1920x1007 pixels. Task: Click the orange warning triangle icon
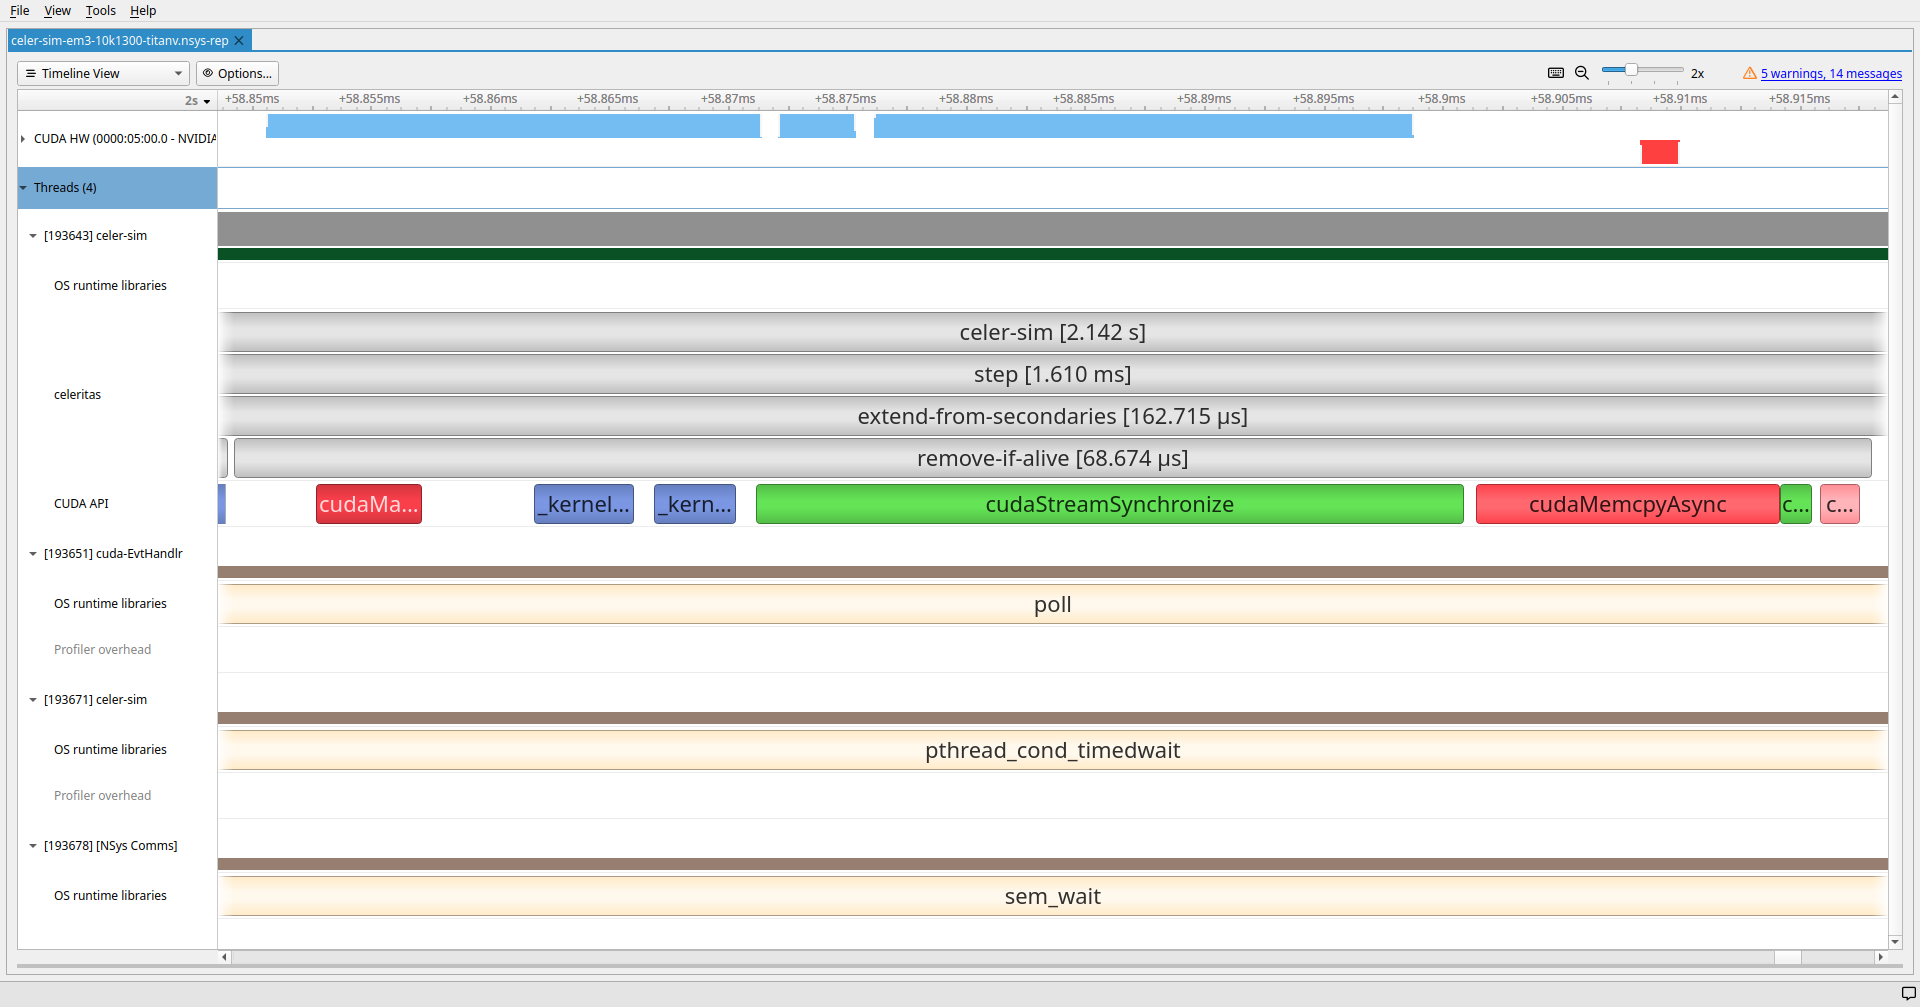pyautogui.click(x=1749, y=73)
